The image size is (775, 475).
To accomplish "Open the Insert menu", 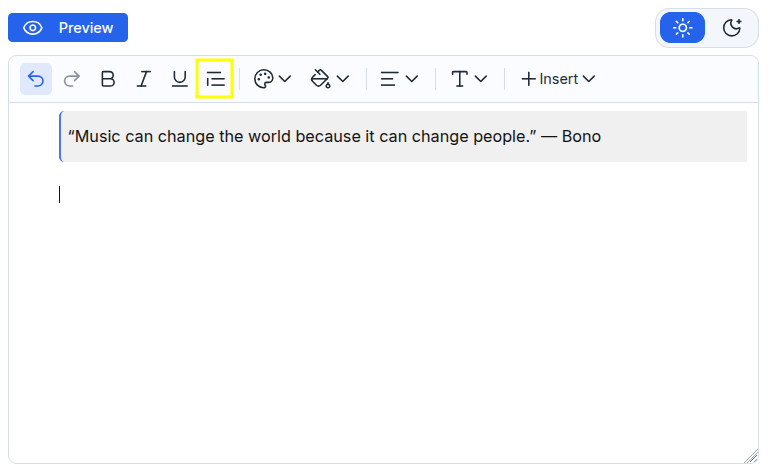I will (558, 79).
